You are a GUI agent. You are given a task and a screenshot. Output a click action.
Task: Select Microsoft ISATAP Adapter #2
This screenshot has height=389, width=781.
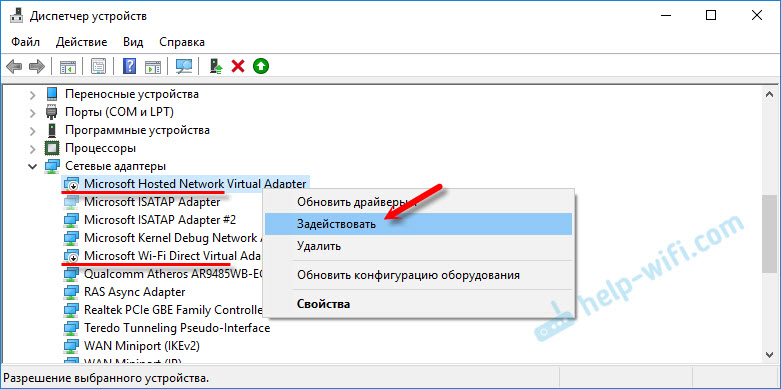coord(160,220)
